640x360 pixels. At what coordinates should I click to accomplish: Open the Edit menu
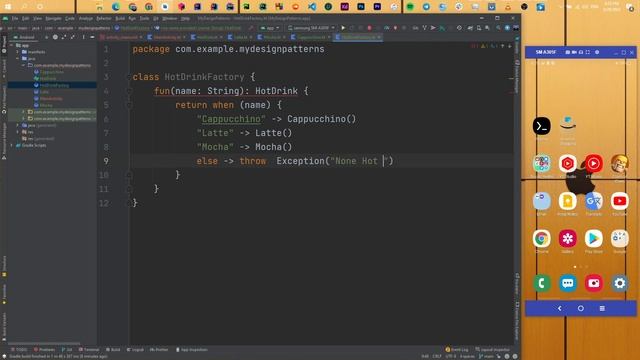tap(25, 18)
